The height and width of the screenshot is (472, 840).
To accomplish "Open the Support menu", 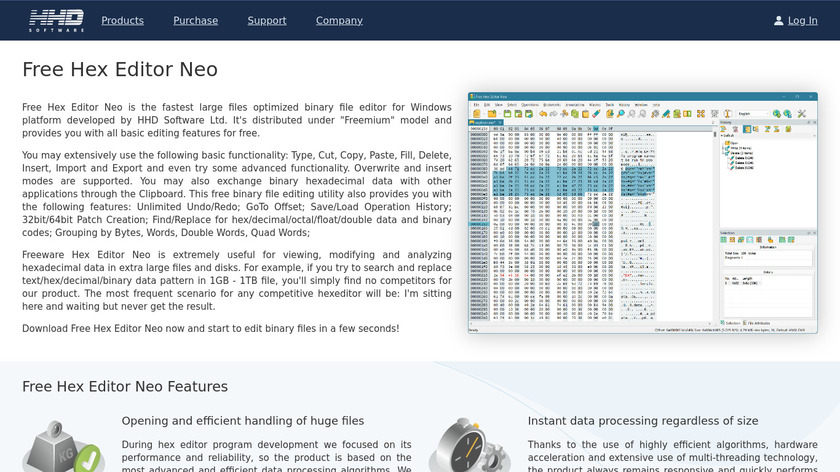I will [x=267, y=20].
